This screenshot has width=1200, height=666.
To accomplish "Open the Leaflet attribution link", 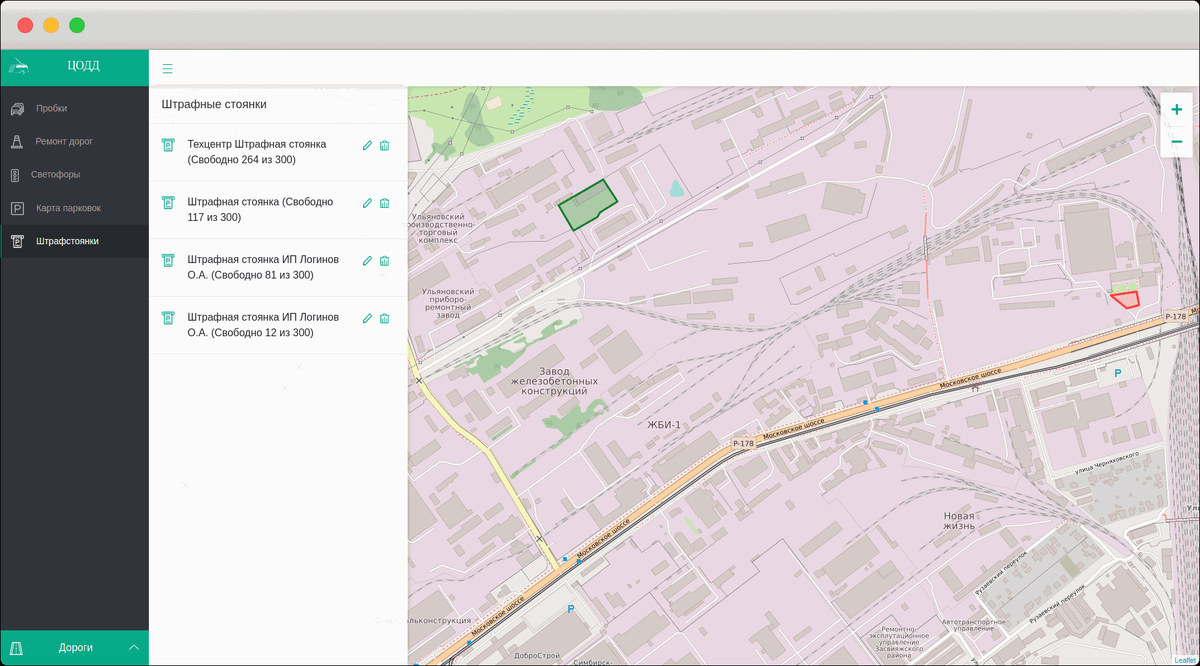I will click(x=1183, y=660).
